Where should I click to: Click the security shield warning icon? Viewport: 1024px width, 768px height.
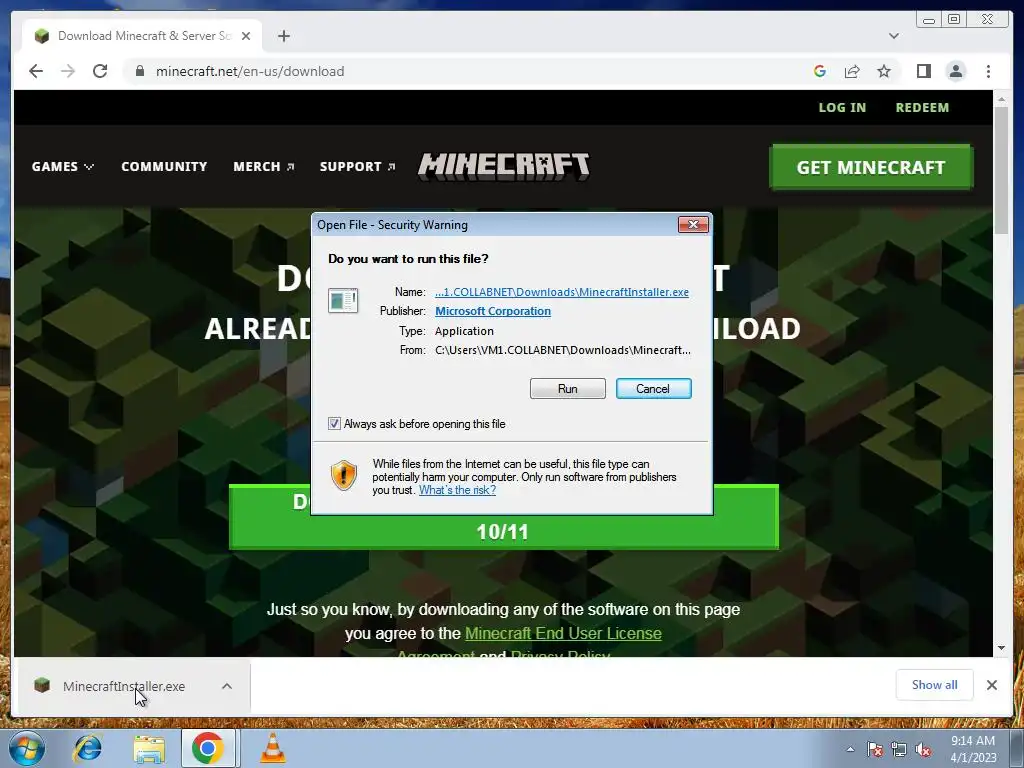coord(344,475)
